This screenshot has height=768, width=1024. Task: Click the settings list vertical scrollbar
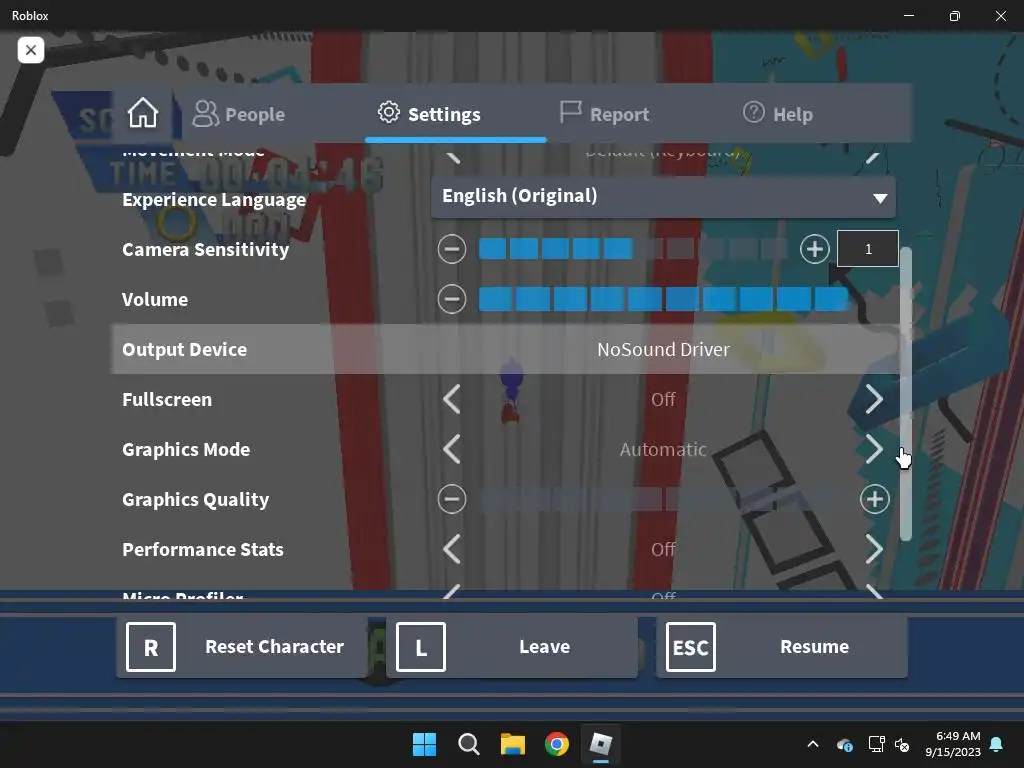point(905,394)
